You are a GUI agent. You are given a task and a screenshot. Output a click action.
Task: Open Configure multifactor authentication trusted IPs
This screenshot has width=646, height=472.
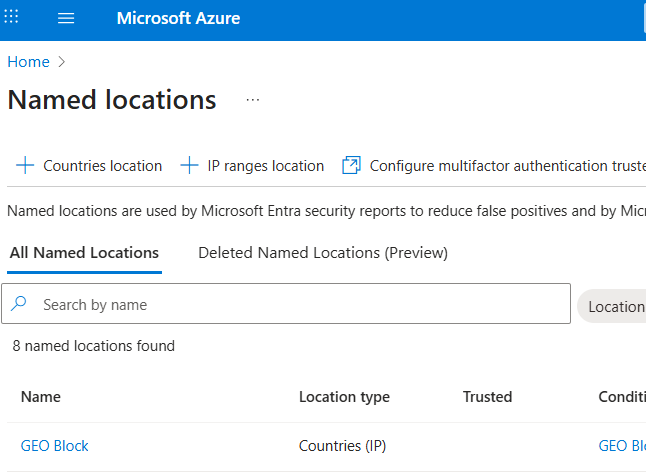pos(494,166)
